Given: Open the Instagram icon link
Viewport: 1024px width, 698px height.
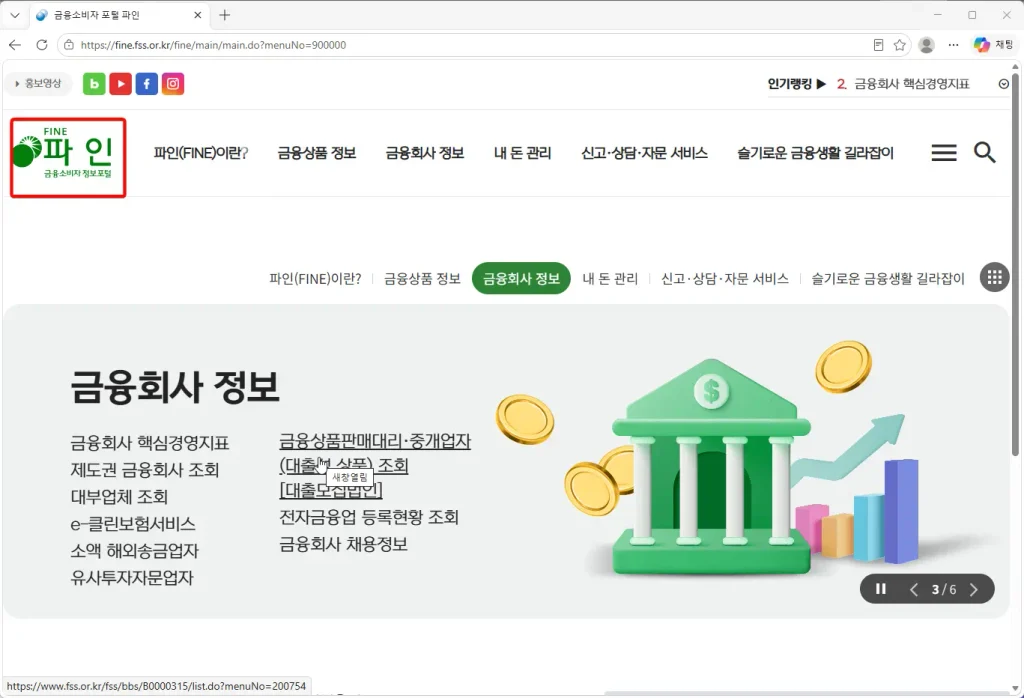Looking at the screenshot, I should point(172,84).
